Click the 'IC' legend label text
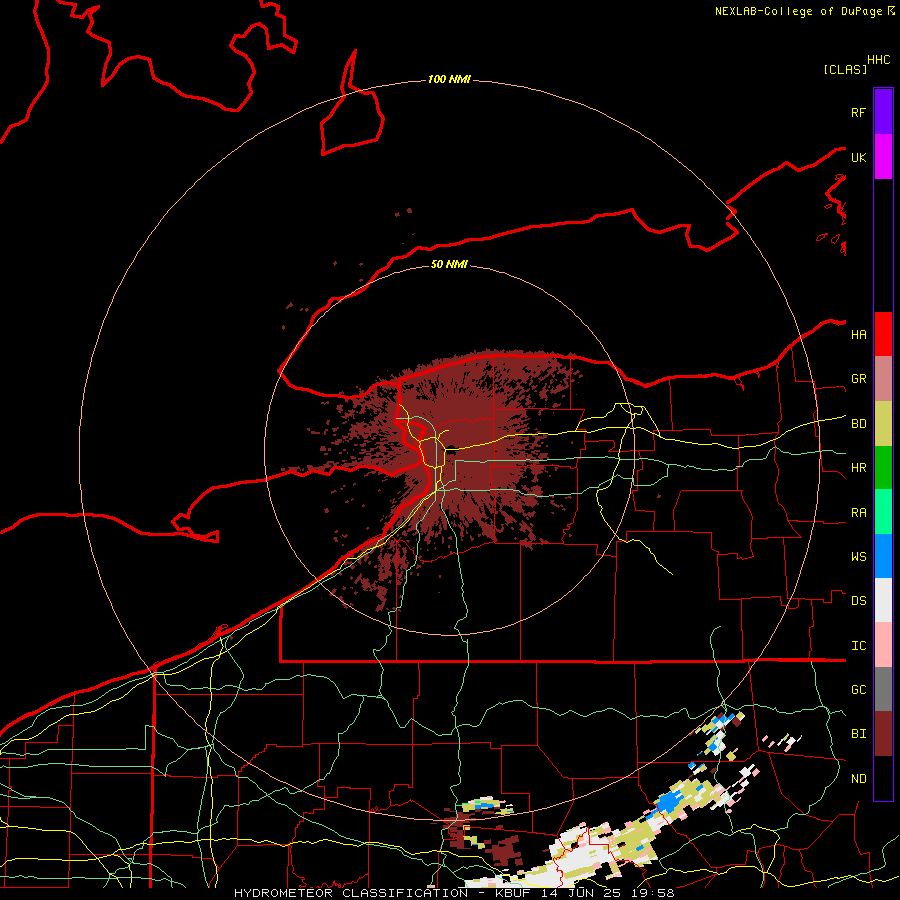900x900 pixels. coord(859,646)
